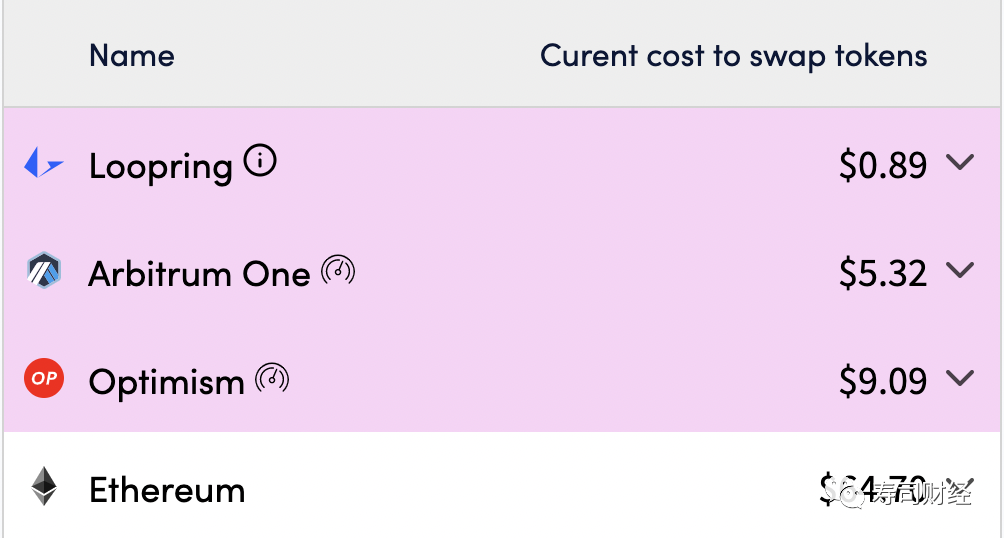Screen dimensions: 1004x538
Task: Select the Optimism network name
Action: click(166, 381)
